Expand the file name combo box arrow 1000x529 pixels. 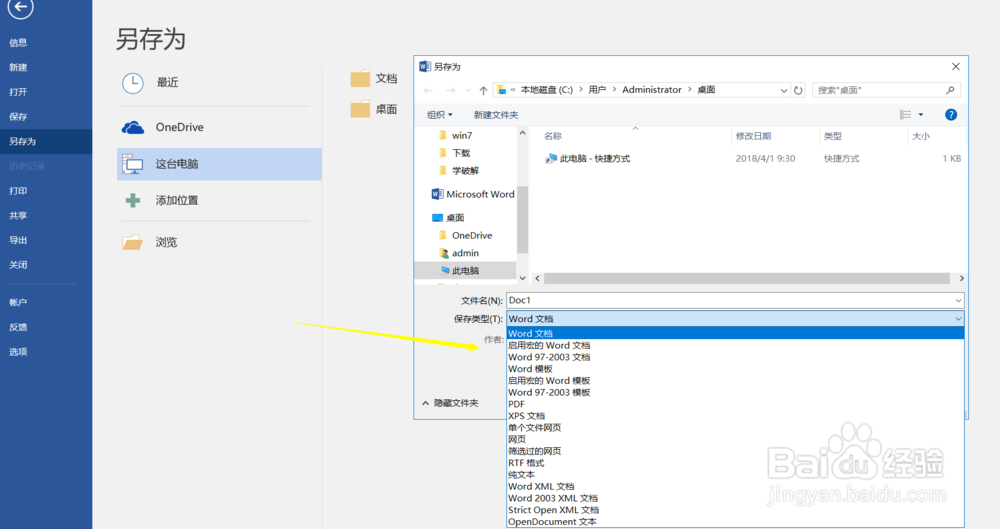958,301
